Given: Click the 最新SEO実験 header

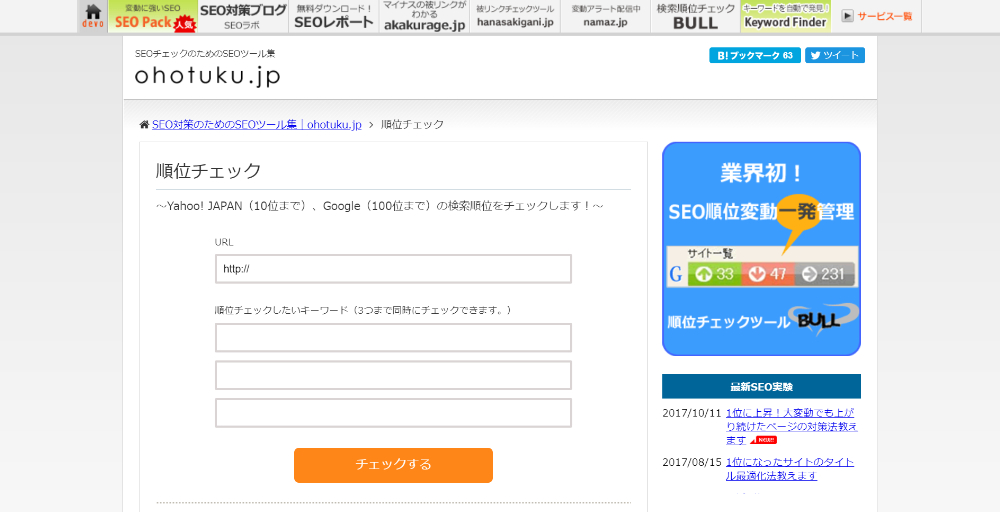Looking at the screenshot, I should (761, 386).
